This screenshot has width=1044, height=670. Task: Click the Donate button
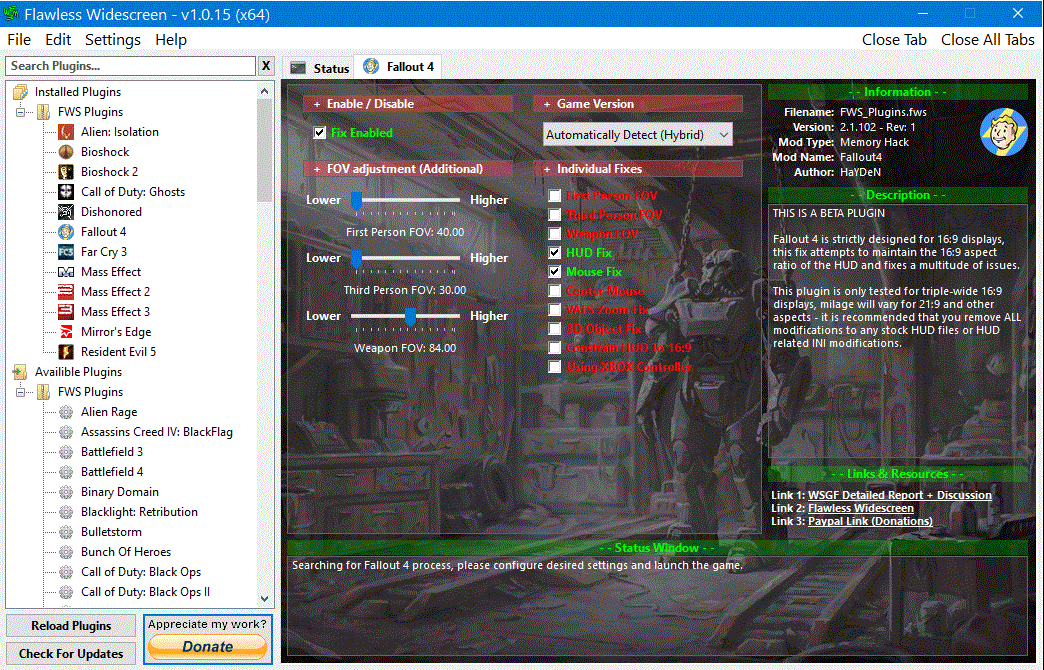208,646
